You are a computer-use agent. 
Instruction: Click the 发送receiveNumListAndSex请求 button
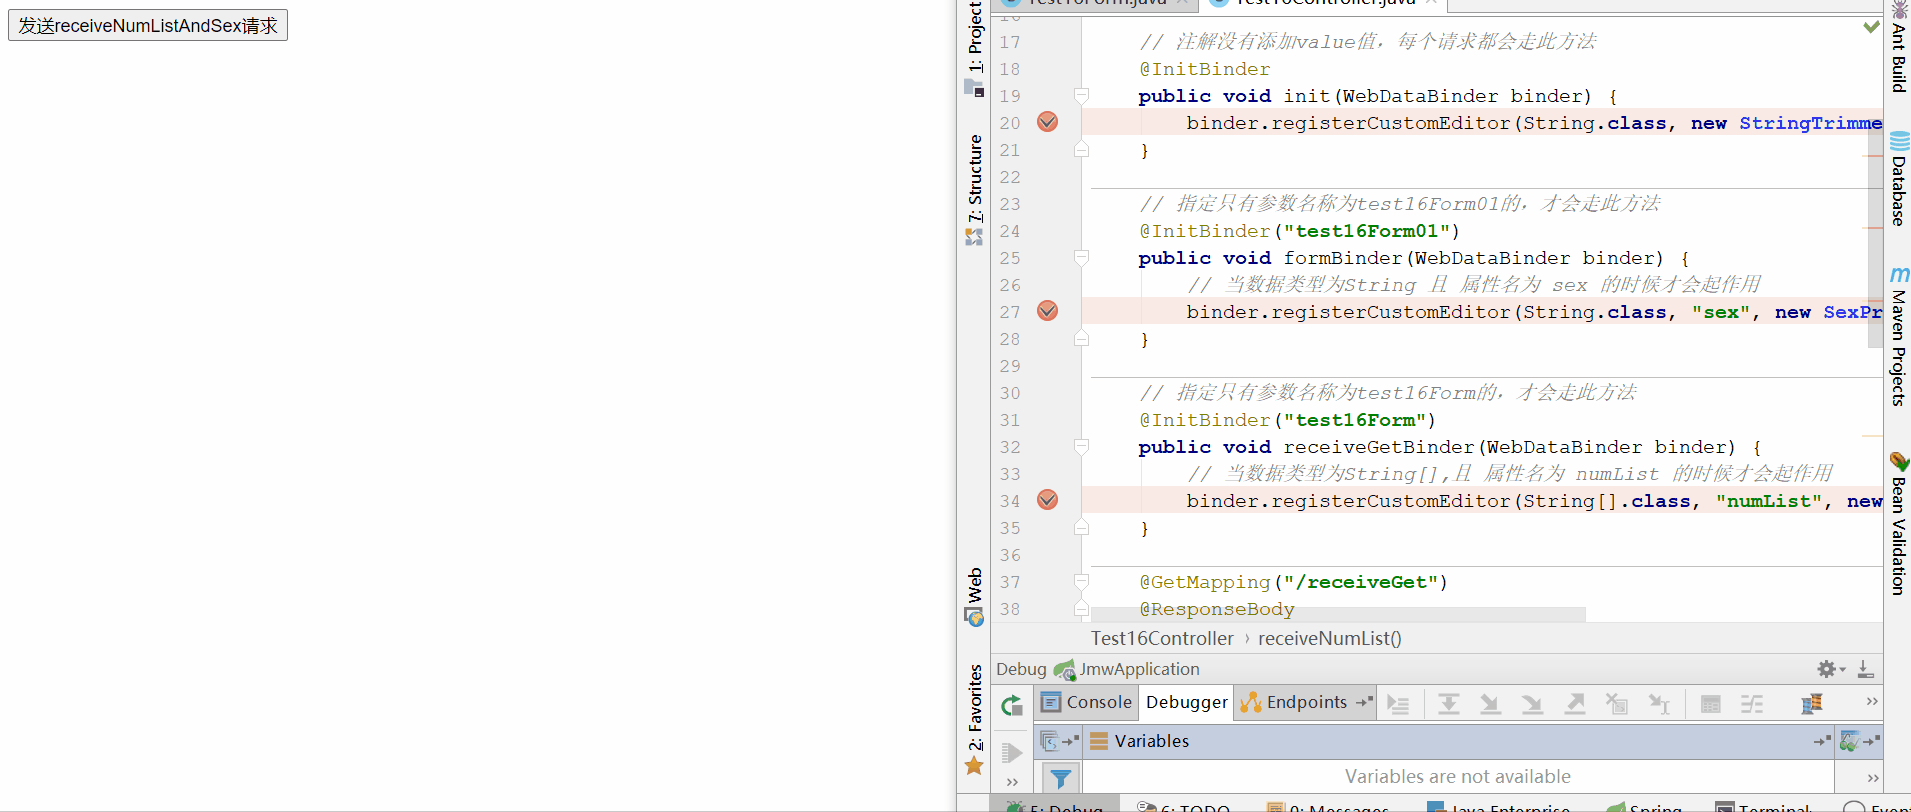(x=148, y=25)
